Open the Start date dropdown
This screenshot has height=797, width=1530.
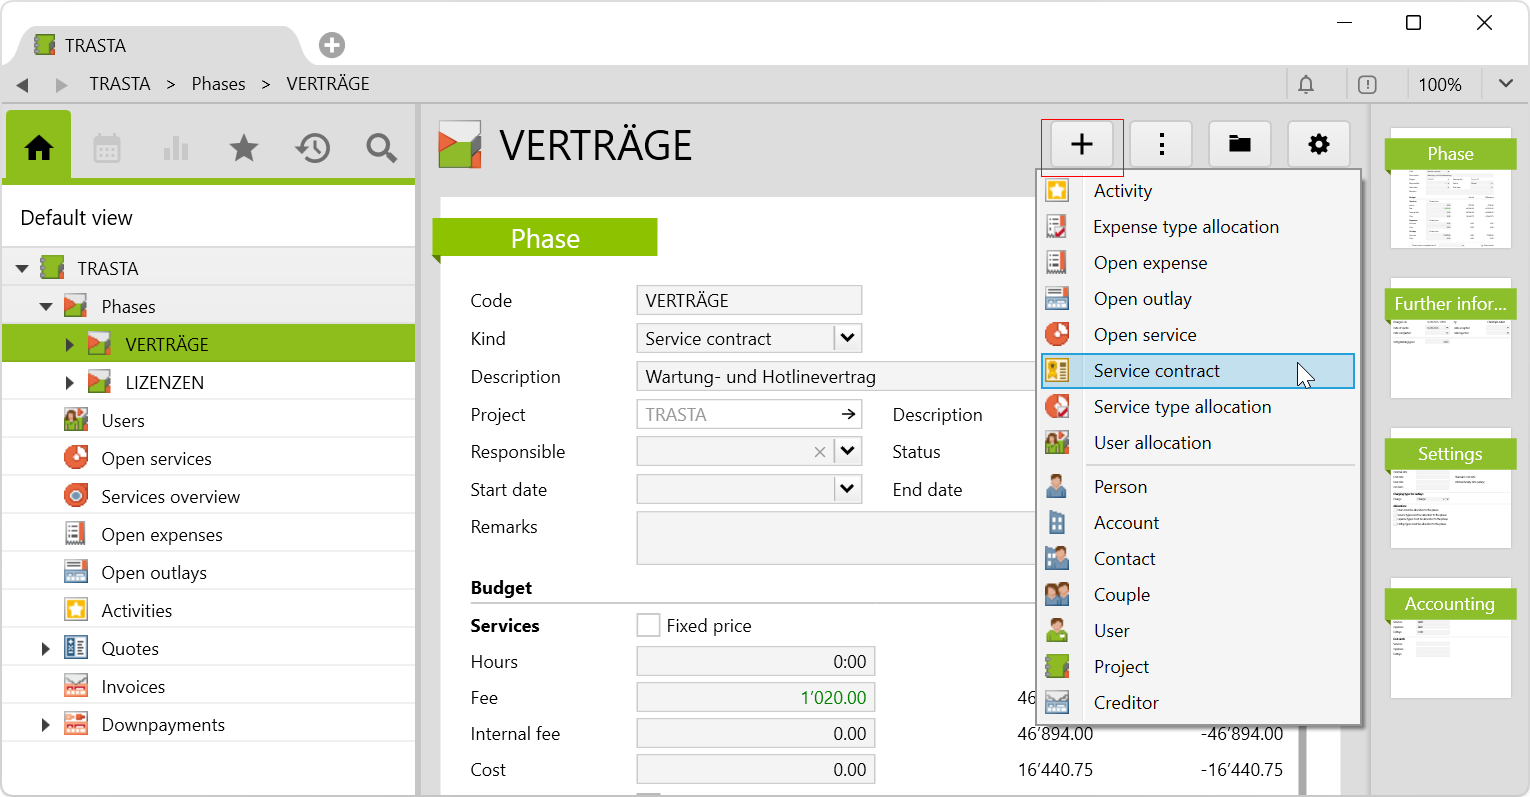(x=847, y=489)
